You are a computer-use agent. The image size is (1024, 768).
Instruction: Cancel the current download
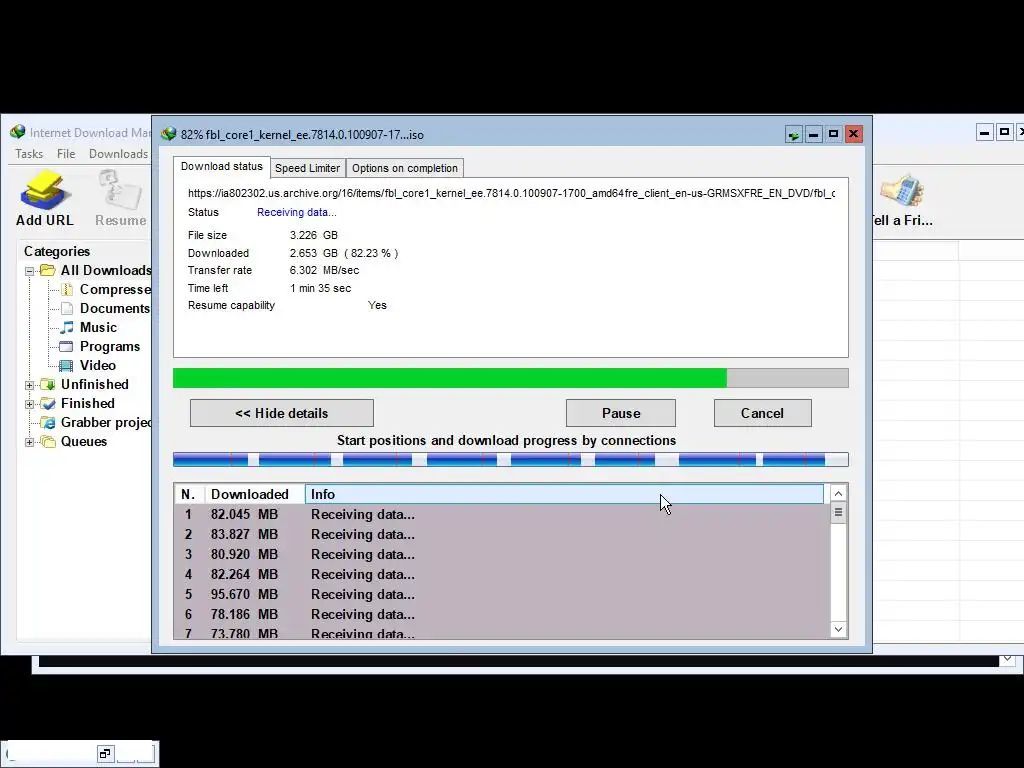click(x=762, y=413)
